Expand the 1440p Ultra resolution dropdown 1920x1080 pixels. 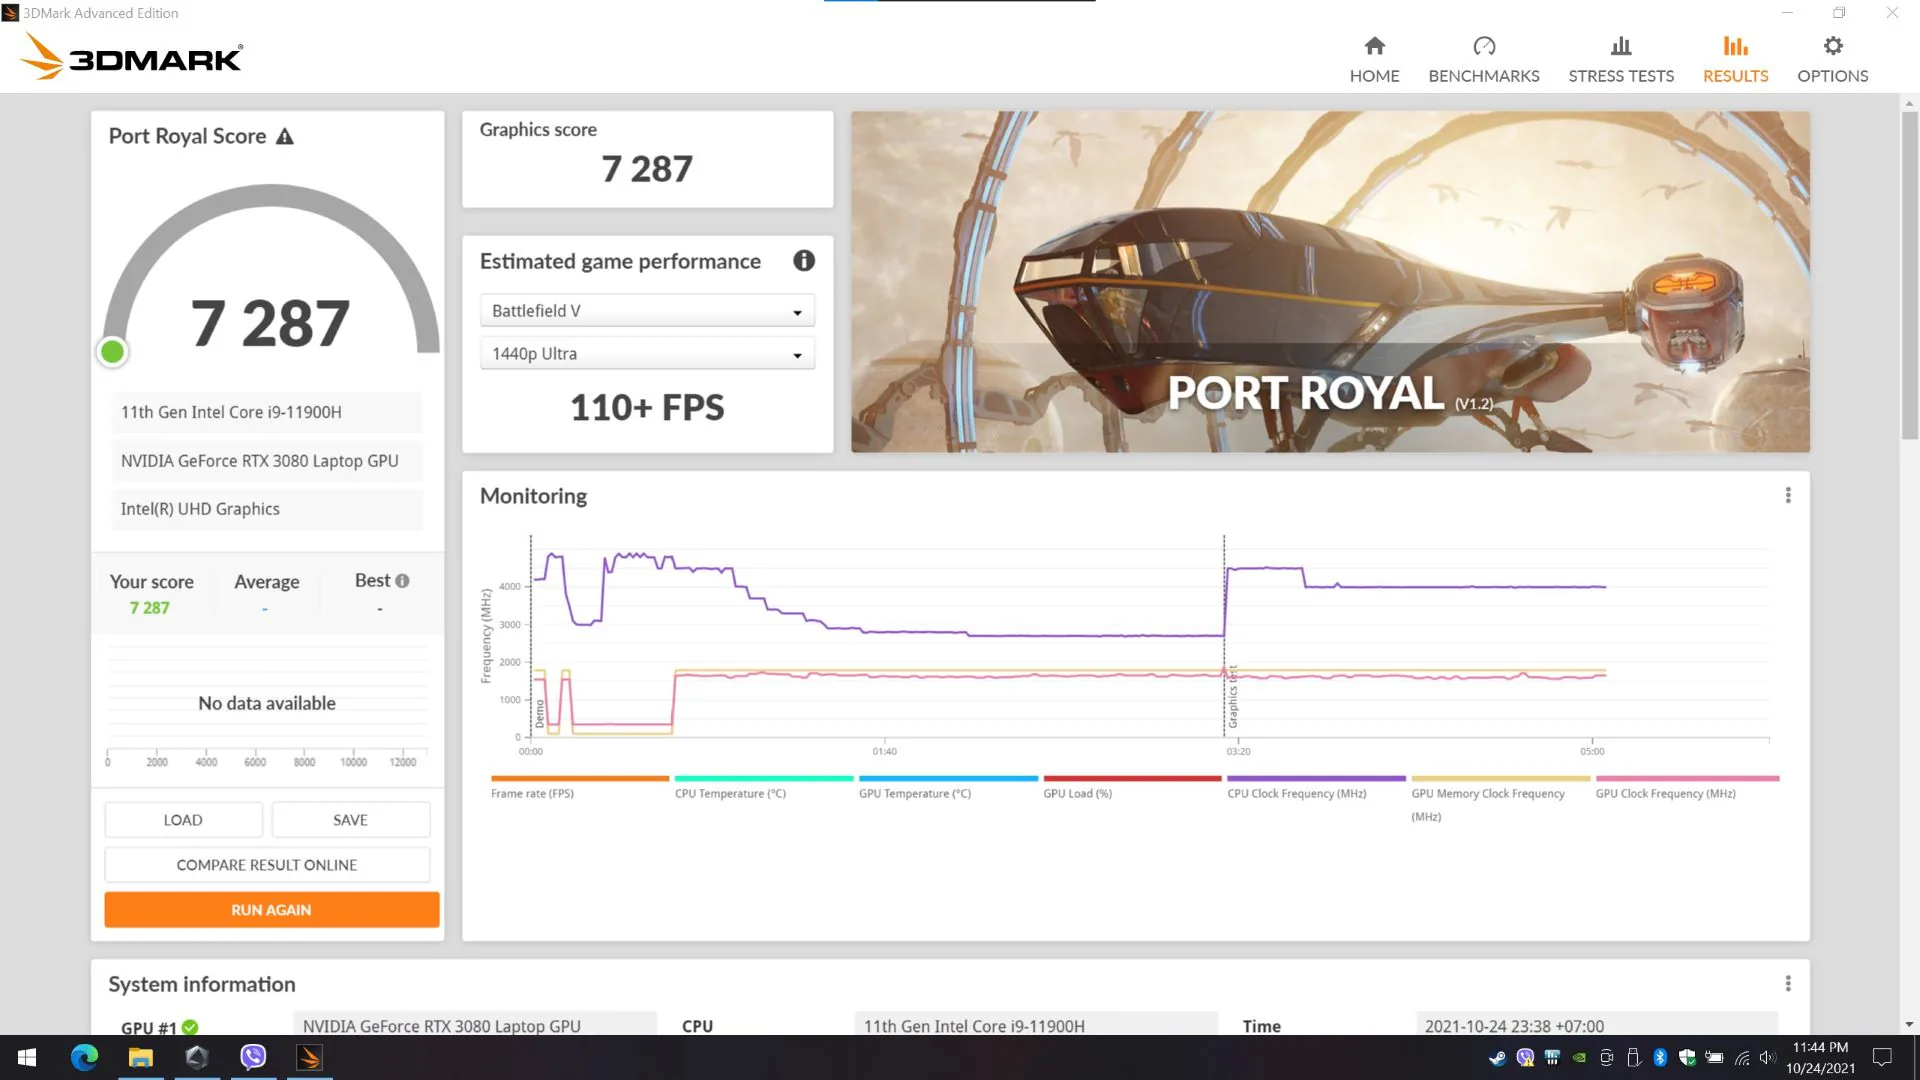647,354
